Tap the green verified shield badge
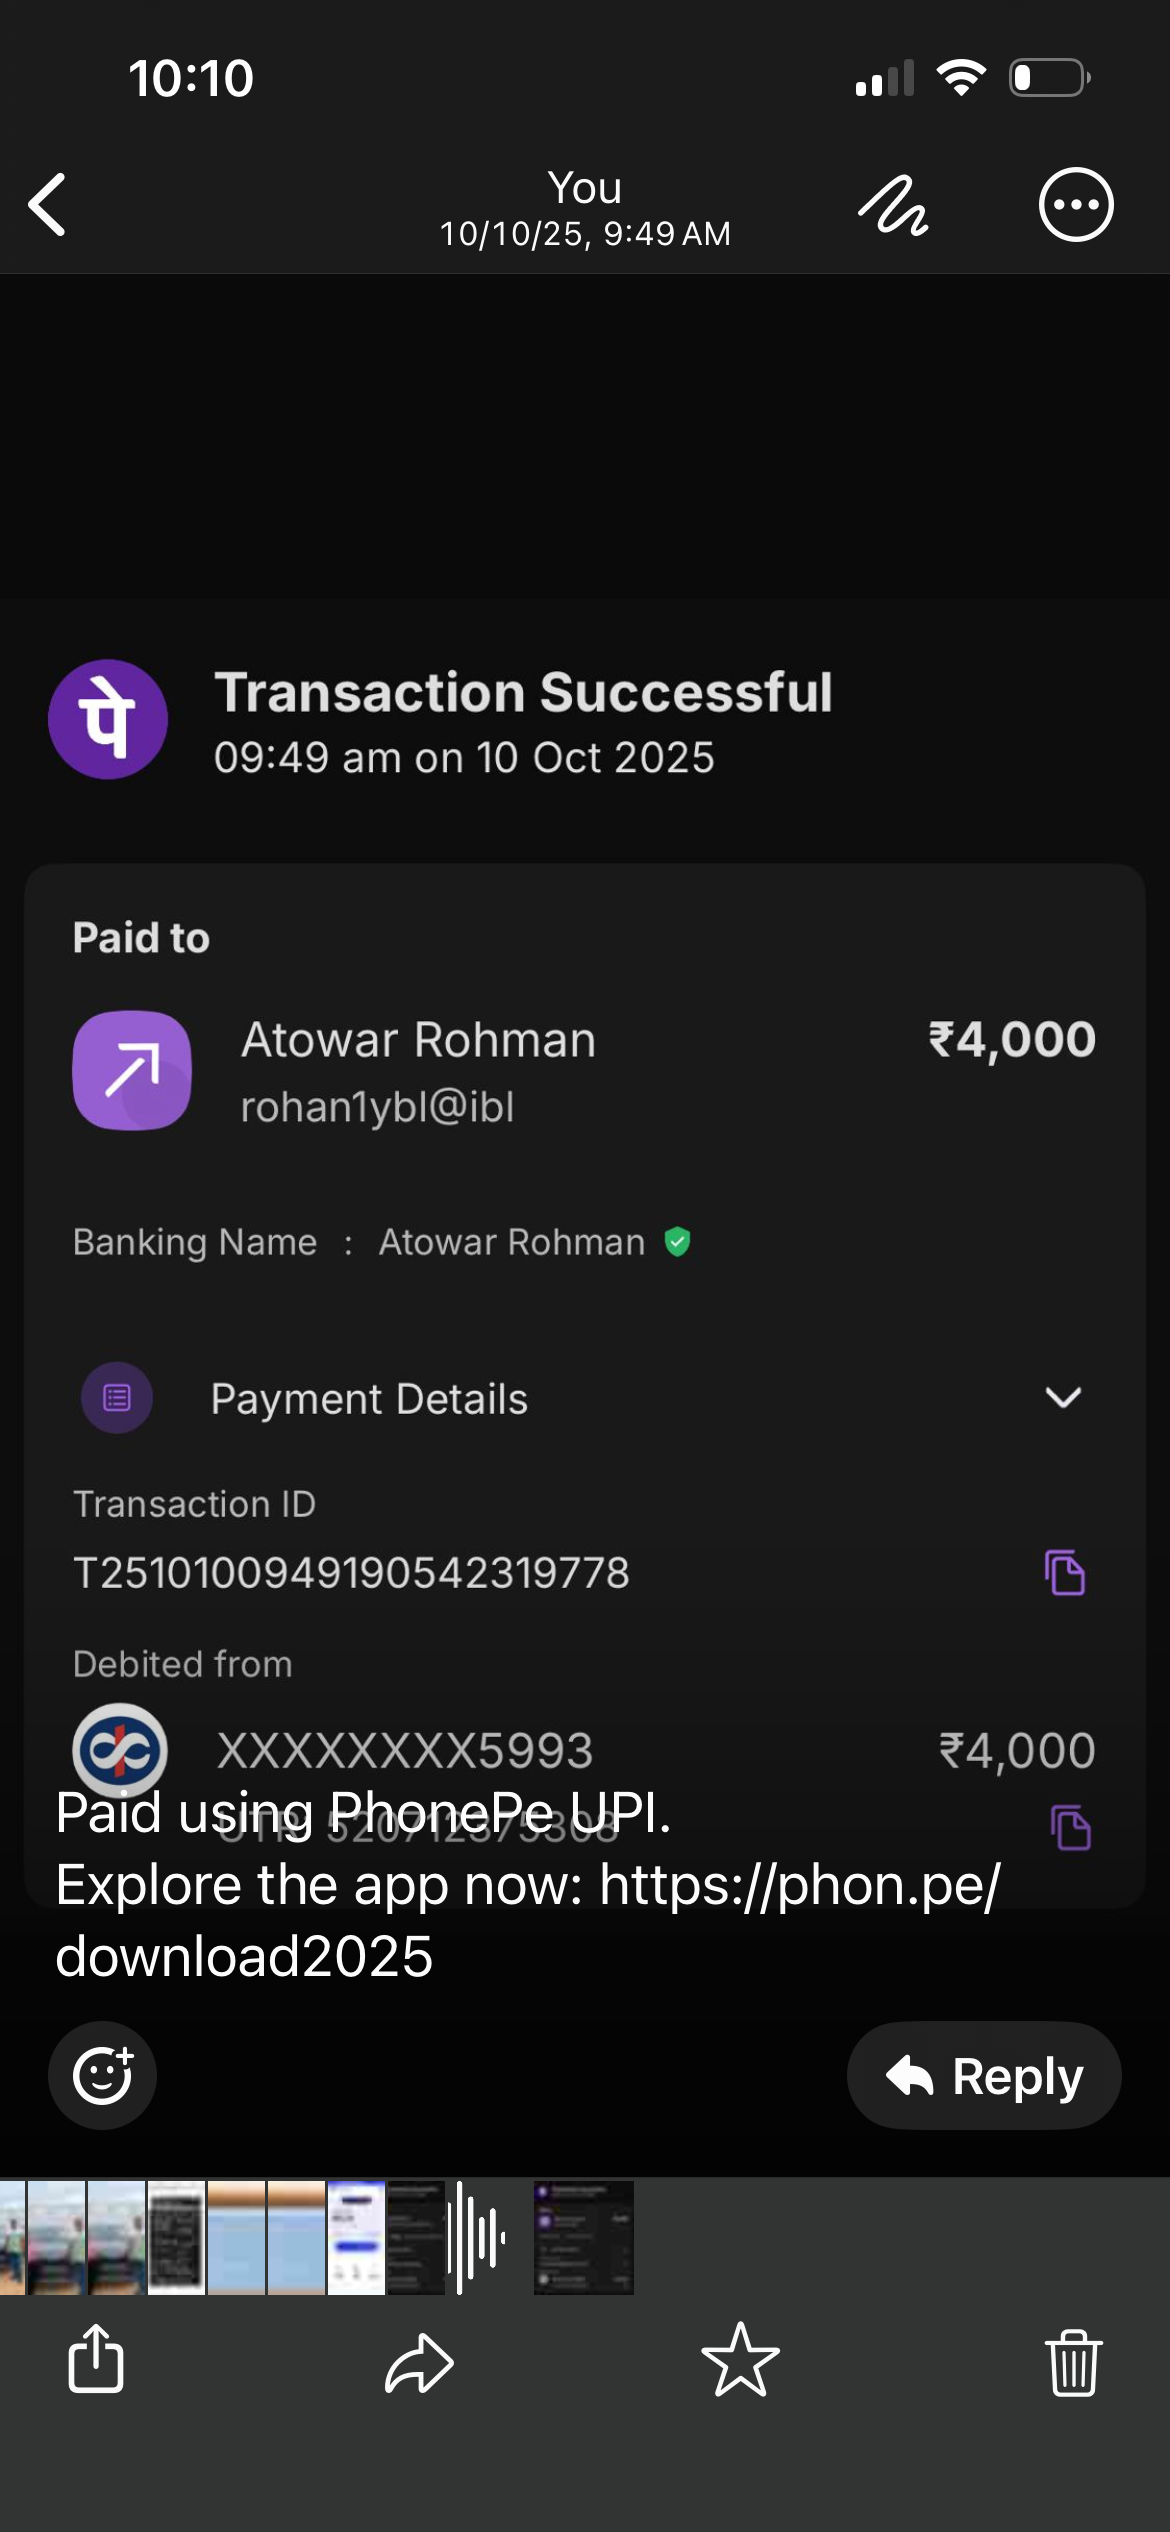 pos(677,1242)
